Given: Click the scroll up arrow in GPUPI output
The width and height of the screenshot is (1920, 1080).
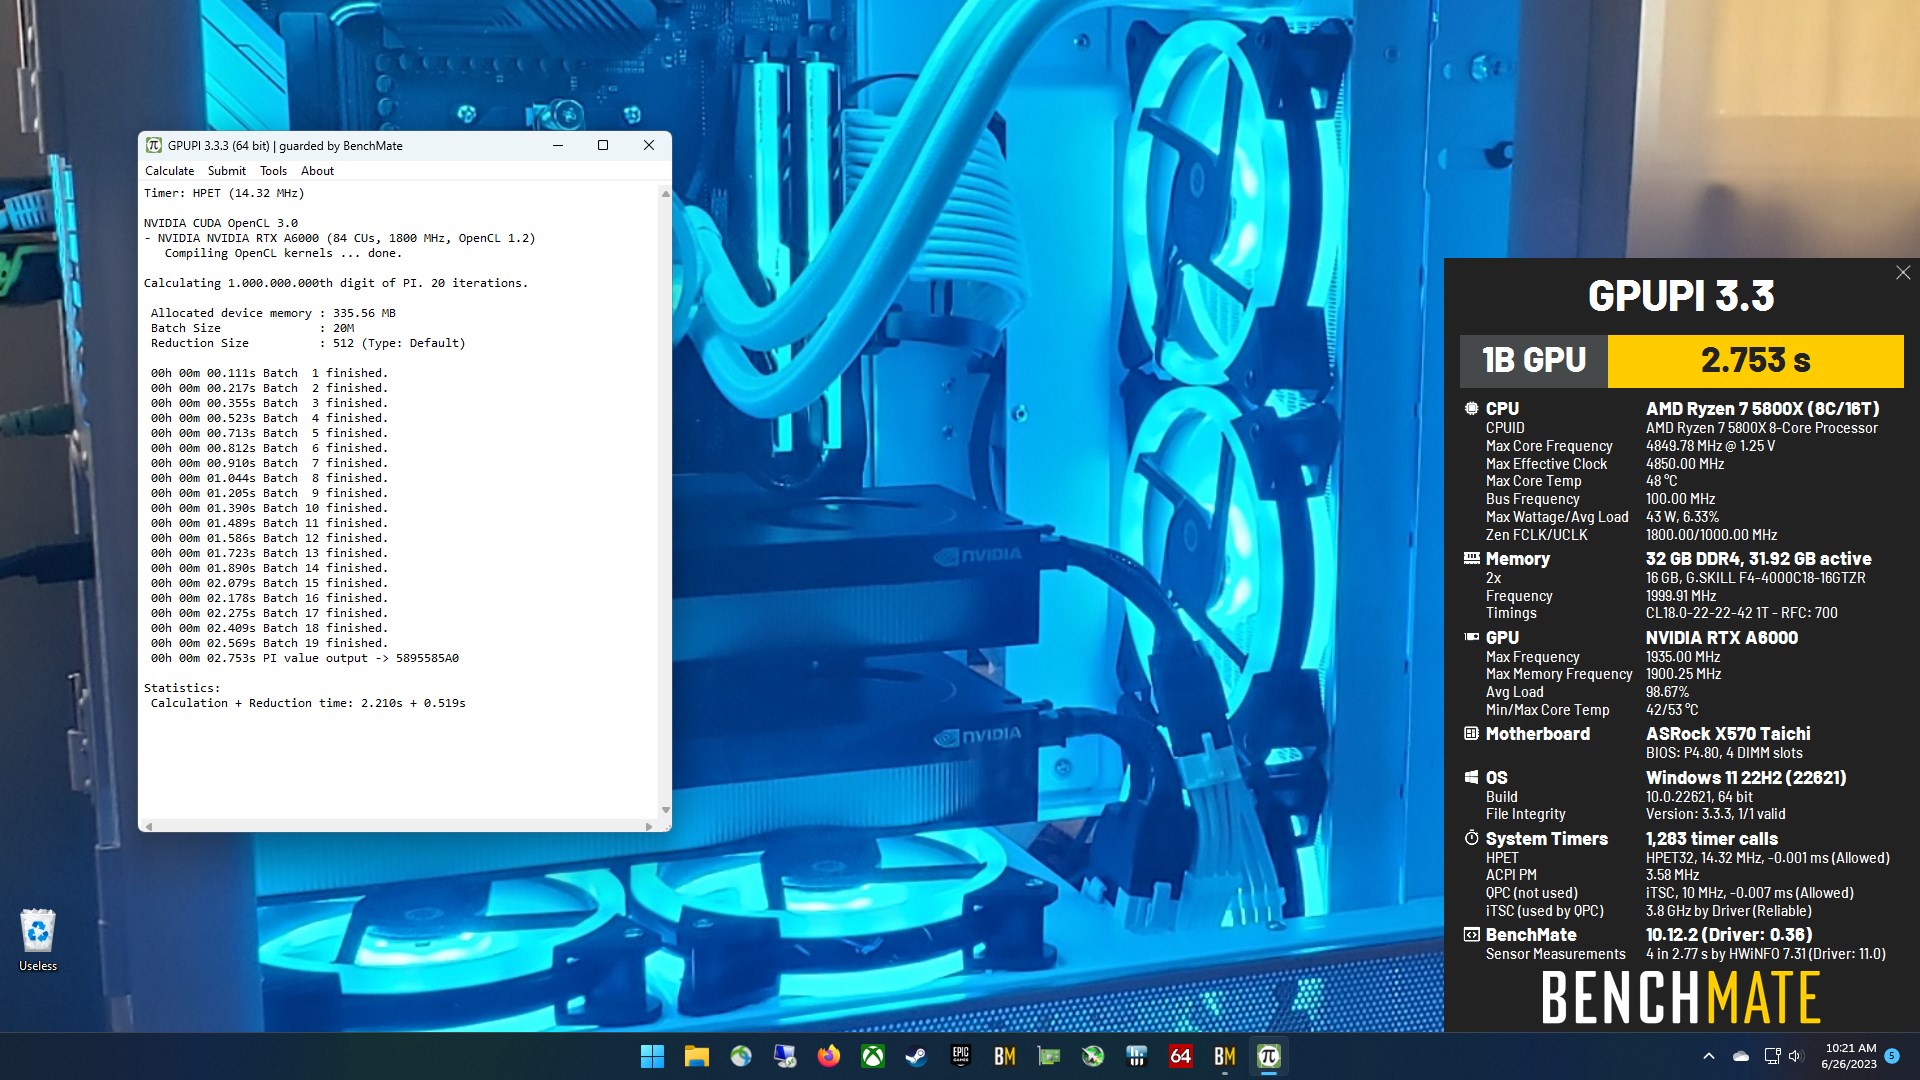Looking at the screenshot, I should [665, 193].
